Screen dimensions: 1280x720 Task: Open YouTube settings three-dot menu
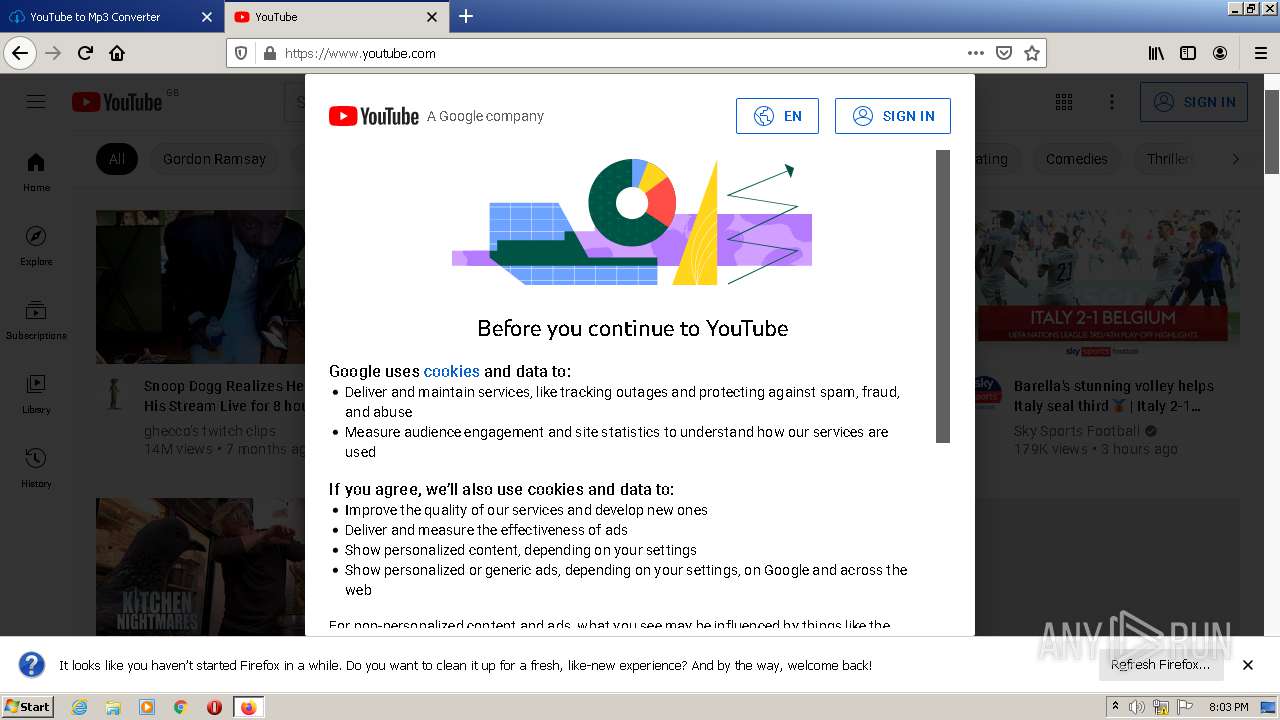pos(1111,102)
